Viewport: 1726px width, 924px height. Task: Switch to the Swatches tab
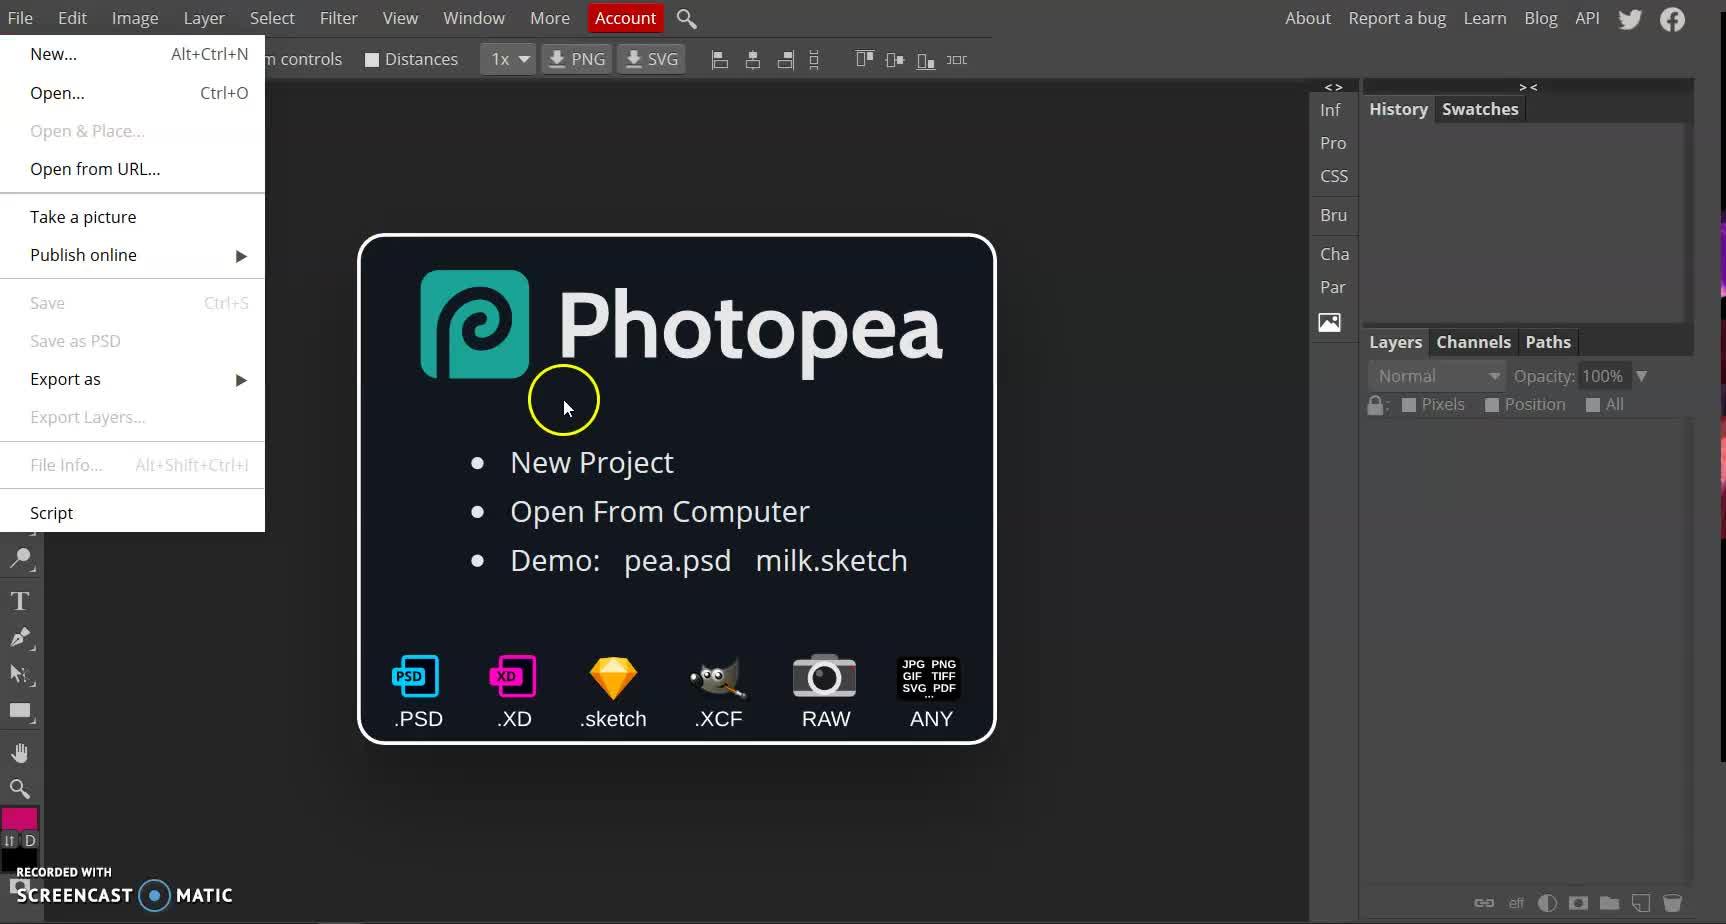[1479, 109]
